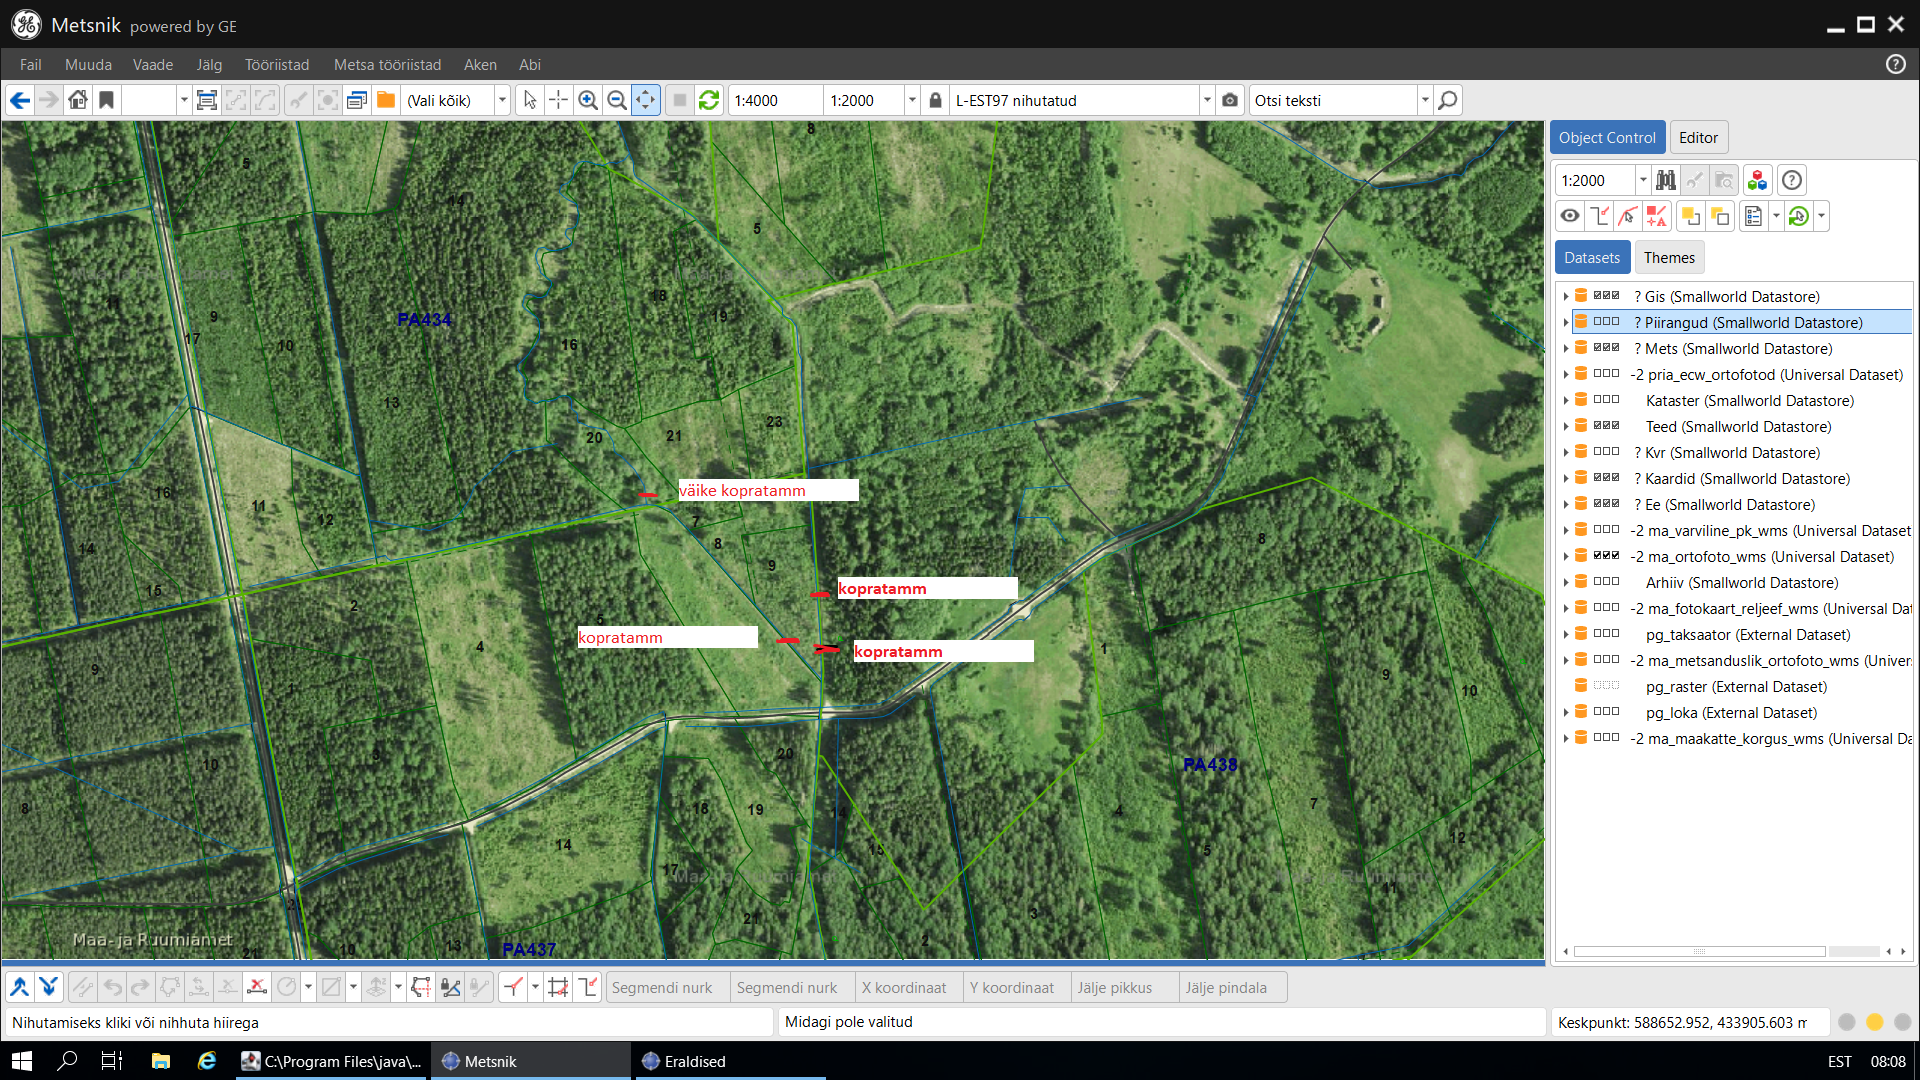1920x1080 pixels.
Task: Switch to the Editor tab
Action: 1698,137
